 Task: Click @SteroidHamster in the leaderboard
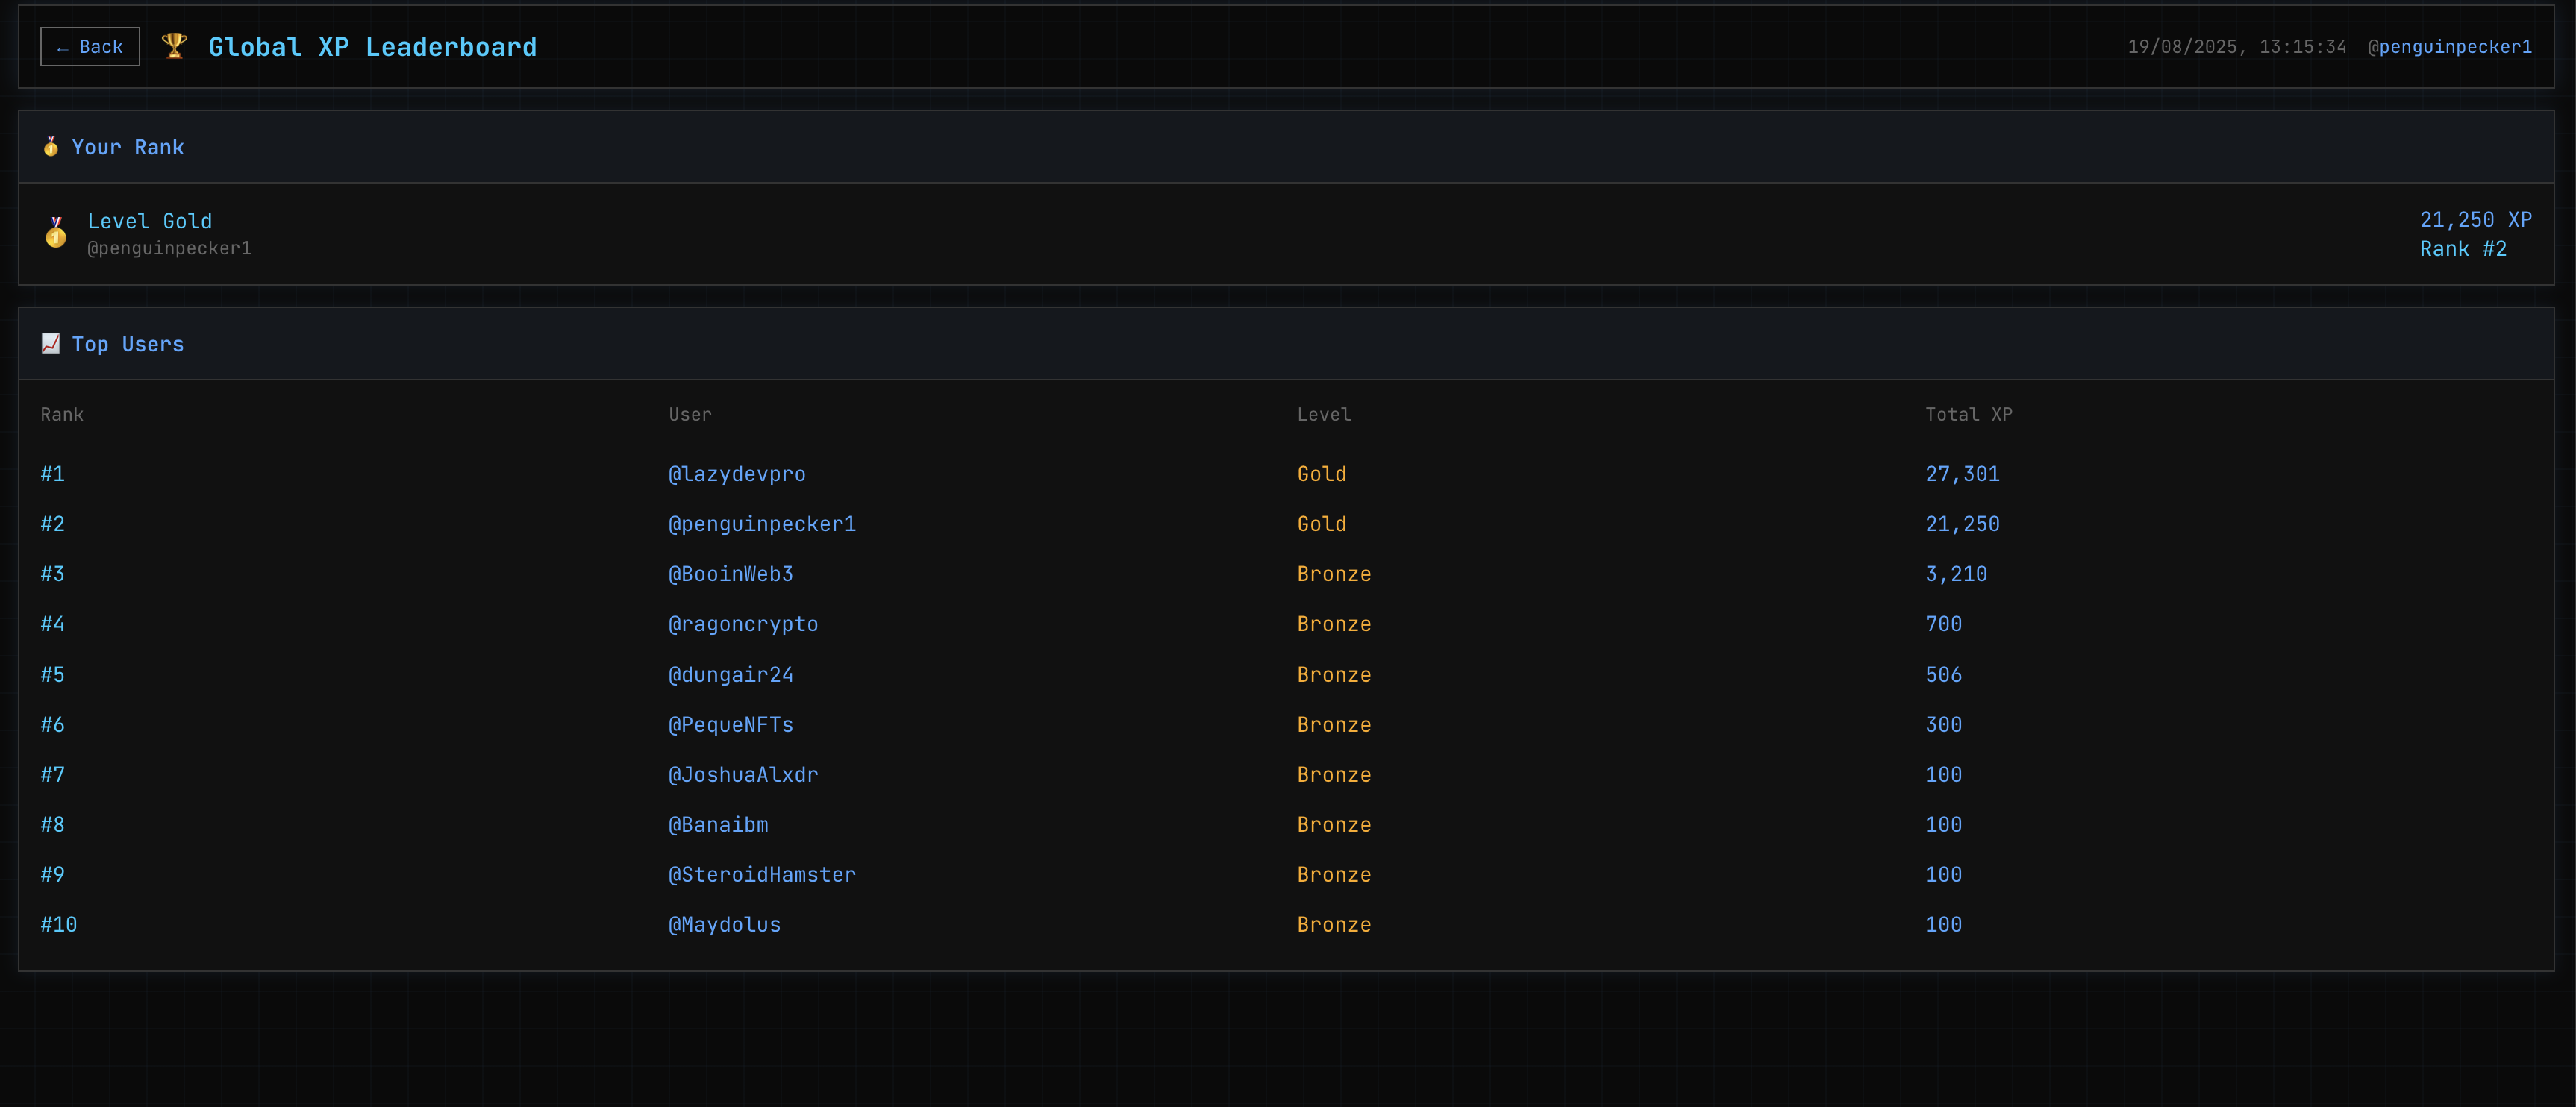pyautogui.click(x=761, y=875)
